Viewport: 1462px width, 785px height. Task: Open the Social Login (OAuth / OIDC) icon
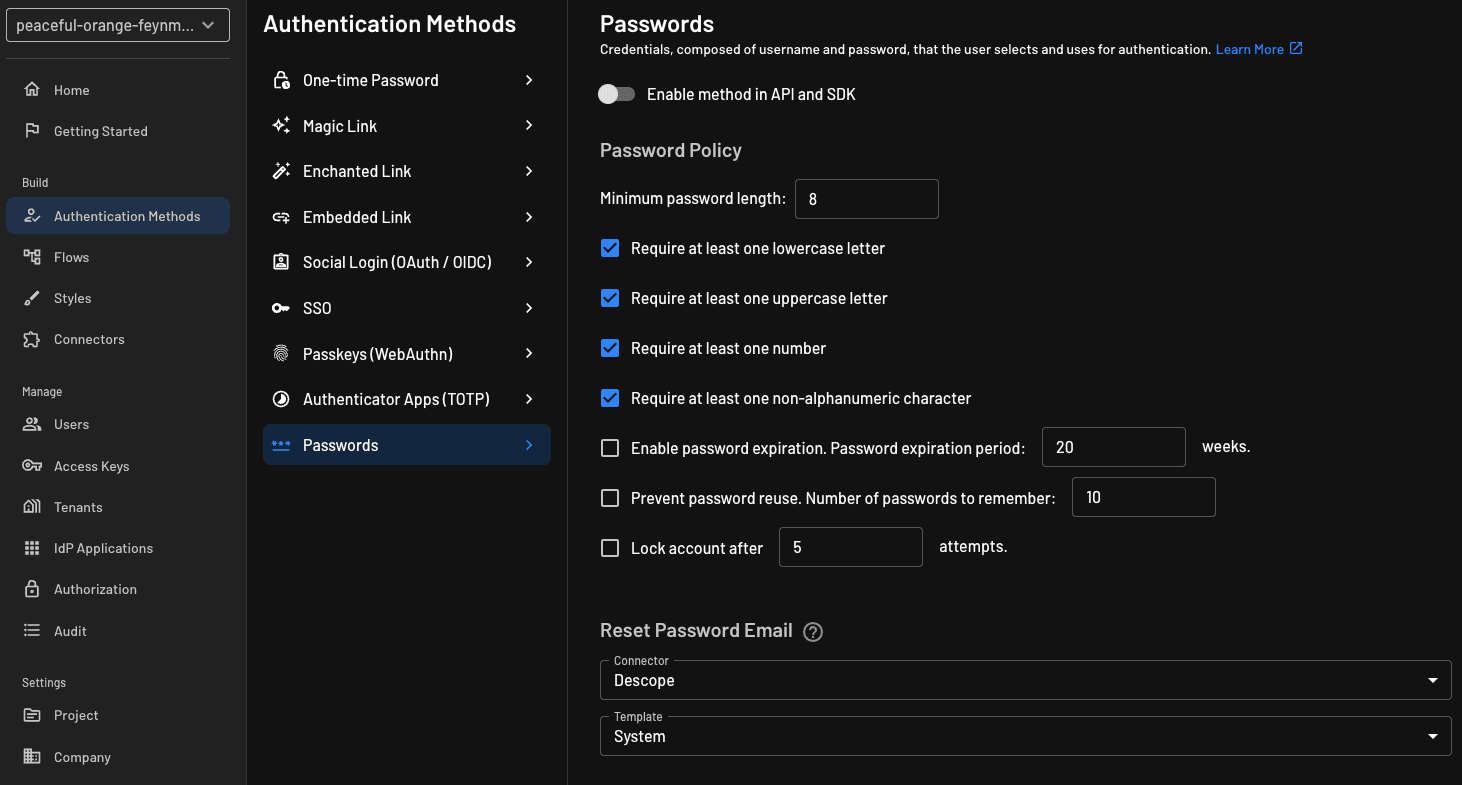tap(281, 262)
